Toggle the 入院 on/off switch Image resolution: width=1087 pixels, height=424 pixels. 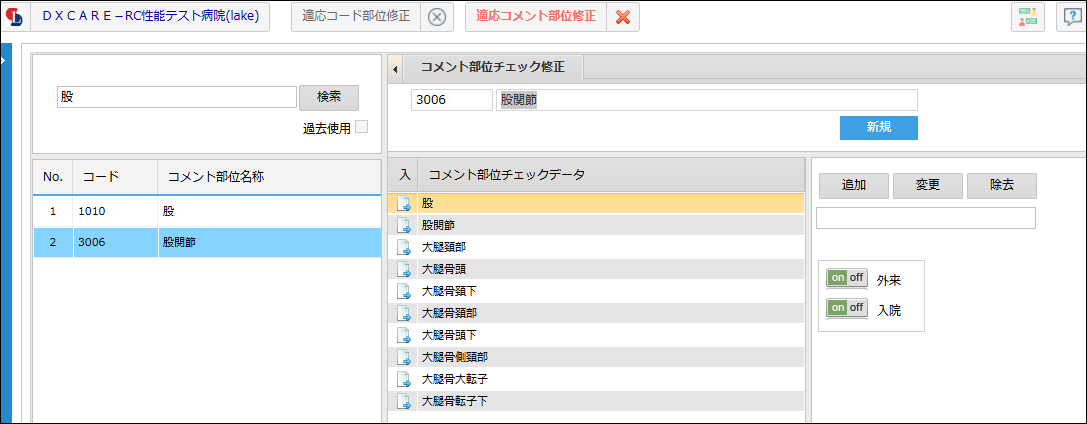coord(846,308)
